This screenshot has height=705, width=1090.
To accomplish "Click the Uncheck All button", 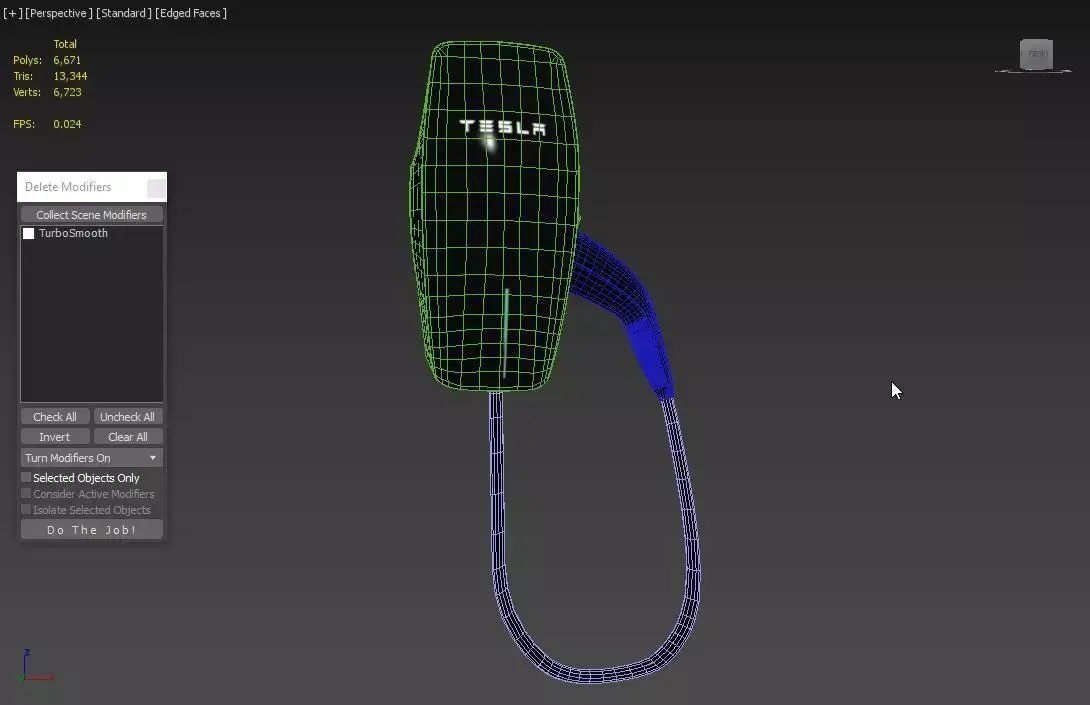I will [x=128, y=417].
